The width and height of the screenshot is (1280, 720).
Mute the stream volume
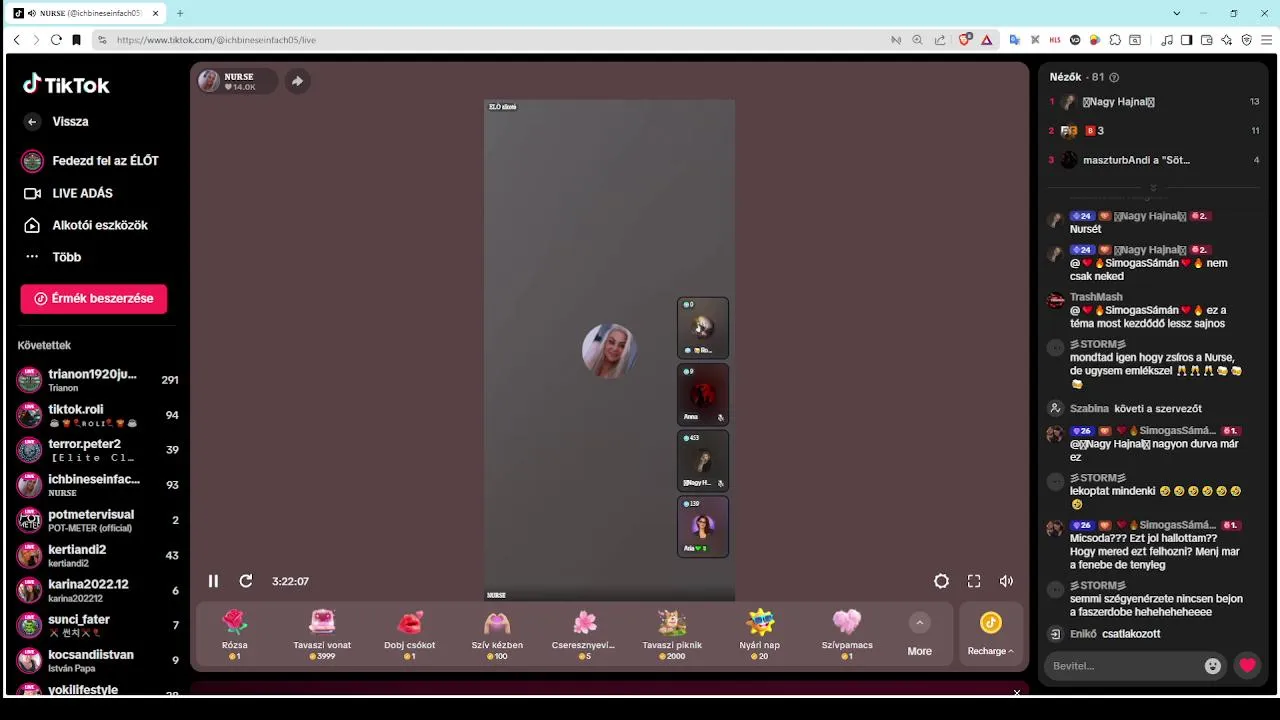click(x=1006, y=581)
